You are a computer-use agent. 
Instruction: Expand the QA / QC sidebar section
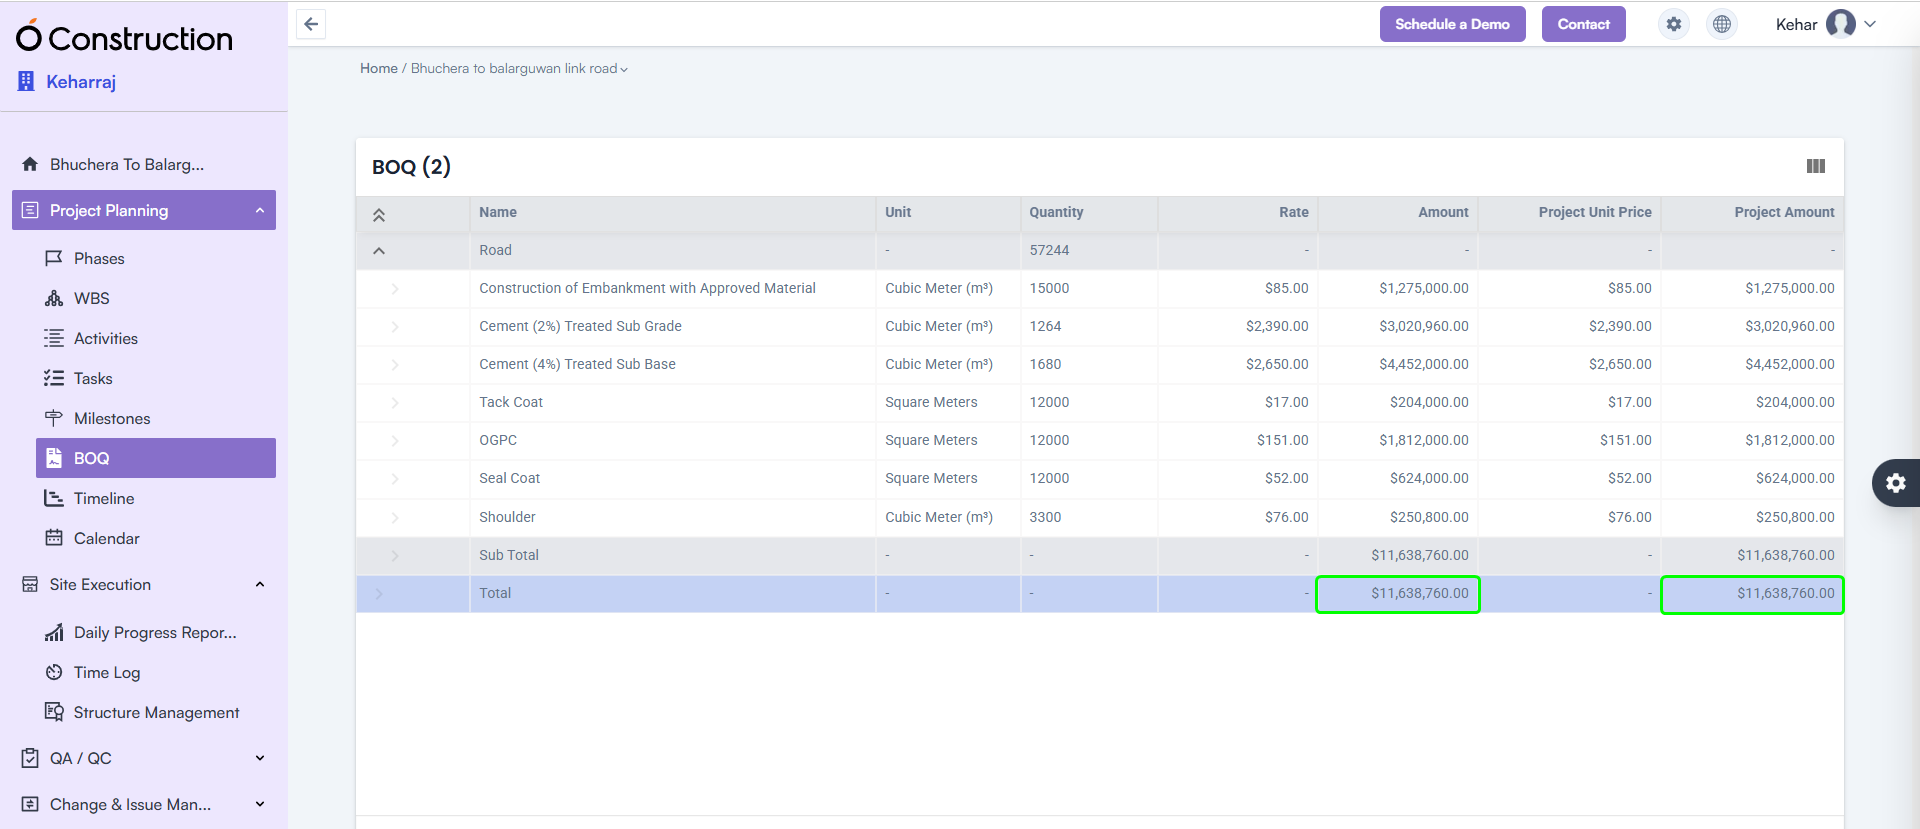(260, 758)
